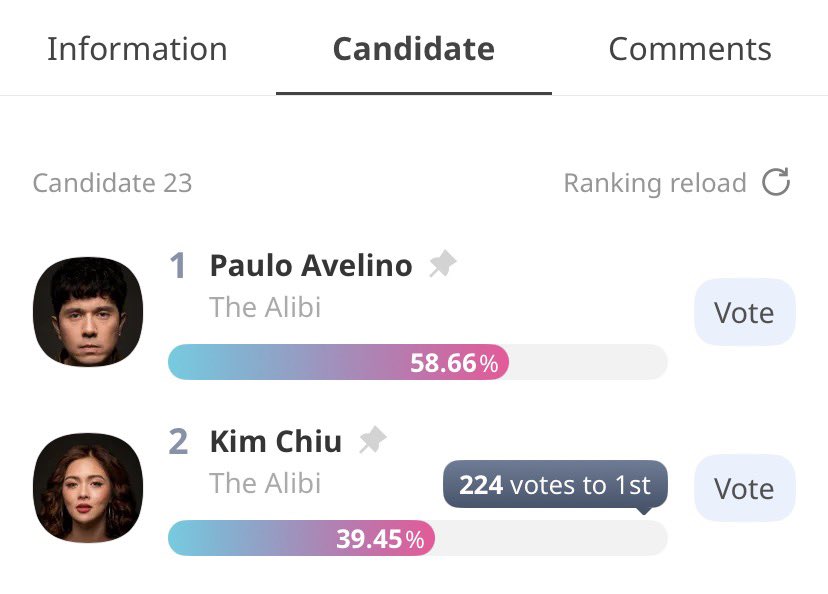The width and height of the screenshot is (828, 594).
Task: Select the Candidate tab
Action: pyautogui.click(x=414, y=49)
